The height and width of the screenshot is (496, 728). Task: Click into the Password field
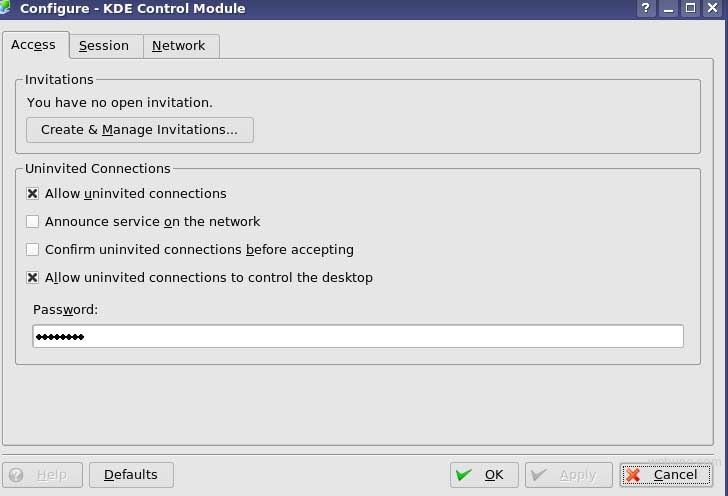(x=358, y=336)
